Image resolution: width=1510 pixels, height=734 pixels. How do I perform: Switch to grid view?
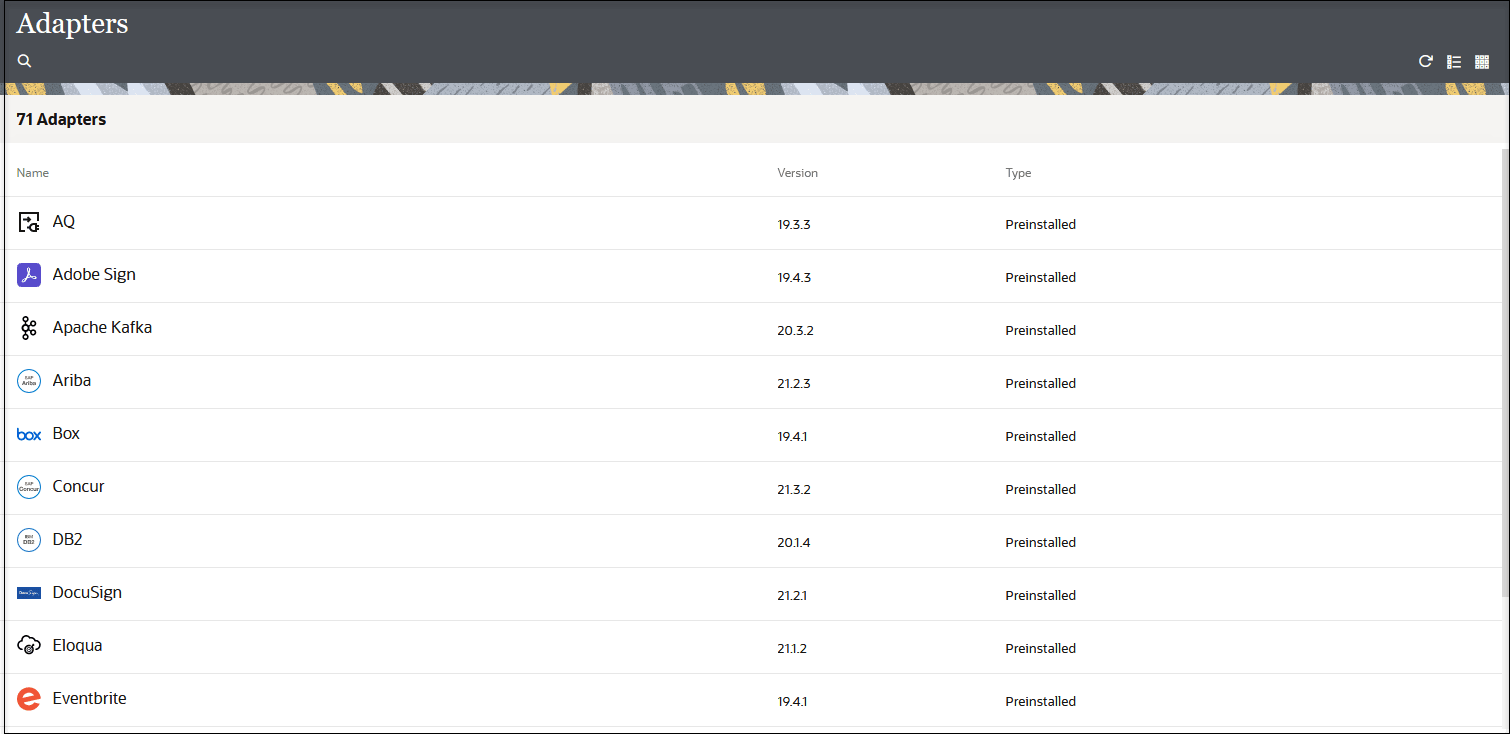(x=1482, y=62)
